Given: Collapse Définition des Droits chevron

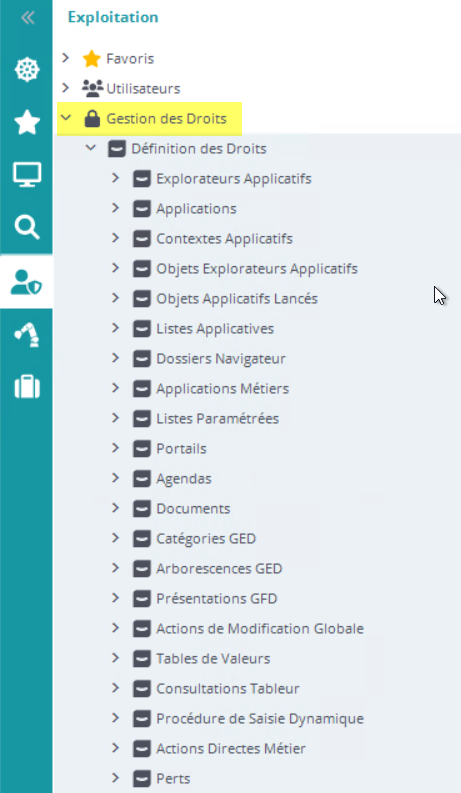Looking at the screenshot, I should [90, 148].
